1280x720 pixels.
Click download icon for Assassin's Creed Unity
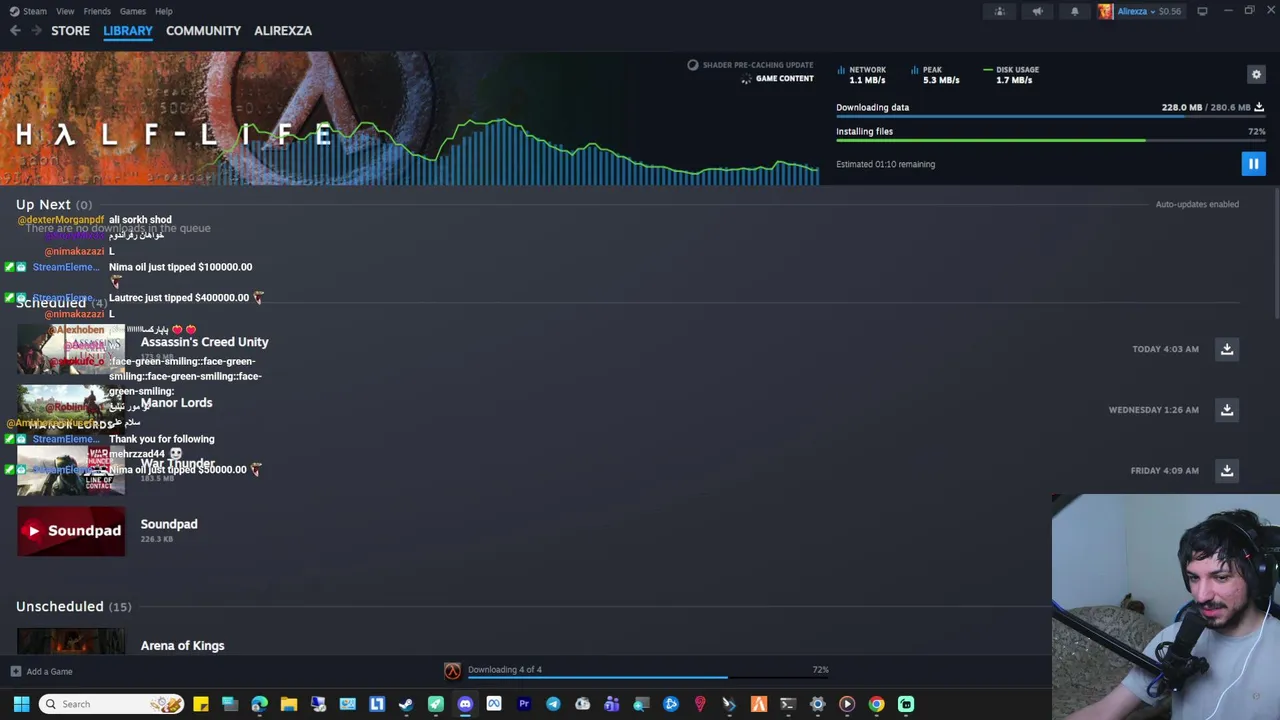click(1227, 349)
